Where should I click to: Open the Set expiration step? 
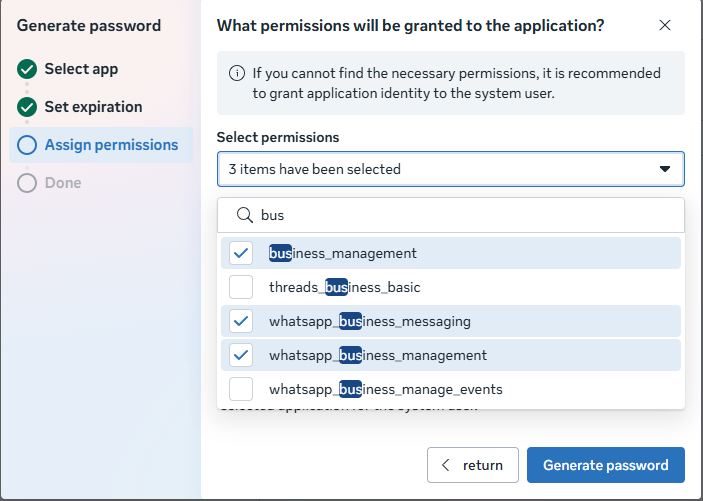(x=93, y=107)
